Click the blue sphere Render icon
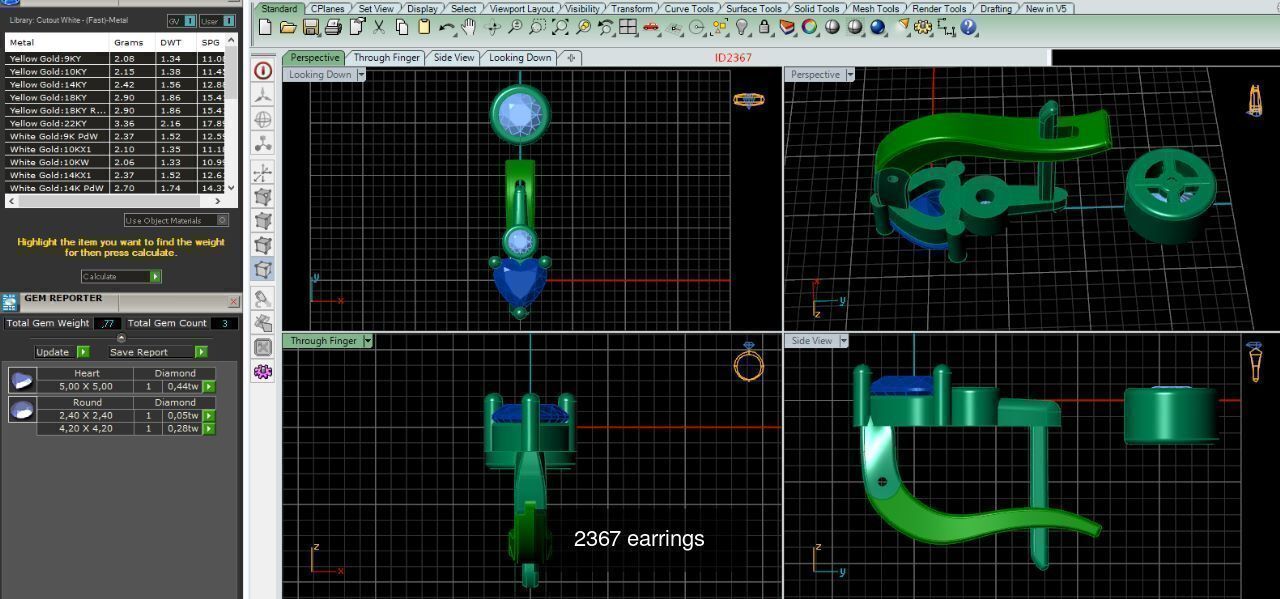This screenshot has height=599, width=1280. pyautogui.click(x=878, y=27)
